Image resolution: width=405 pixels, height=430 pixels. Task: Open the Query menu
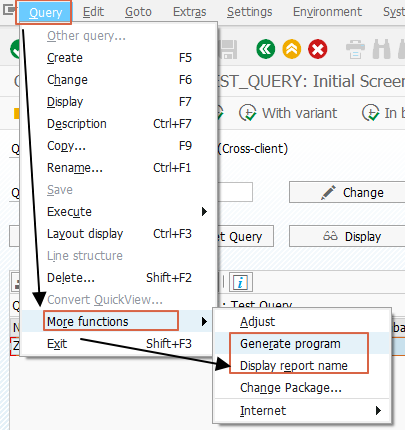click(x=45, y=13)
